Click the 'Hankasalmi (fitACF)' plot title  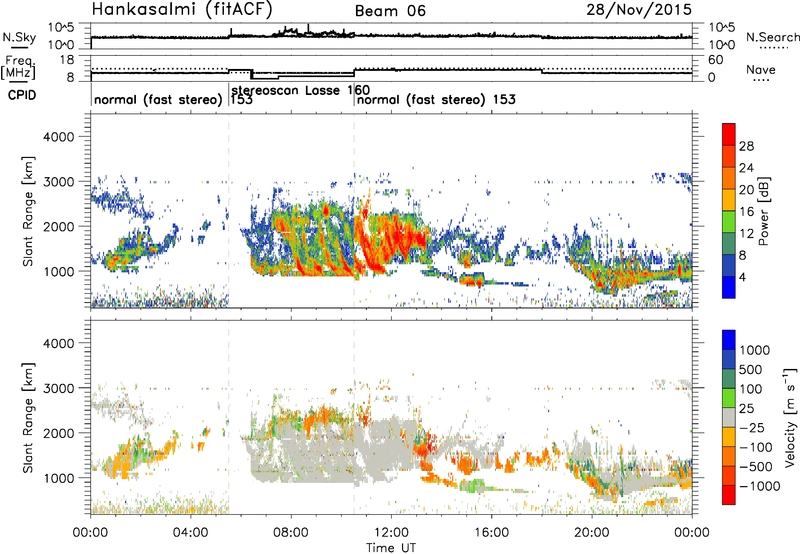pyautogui.click(x=182, y=10)
